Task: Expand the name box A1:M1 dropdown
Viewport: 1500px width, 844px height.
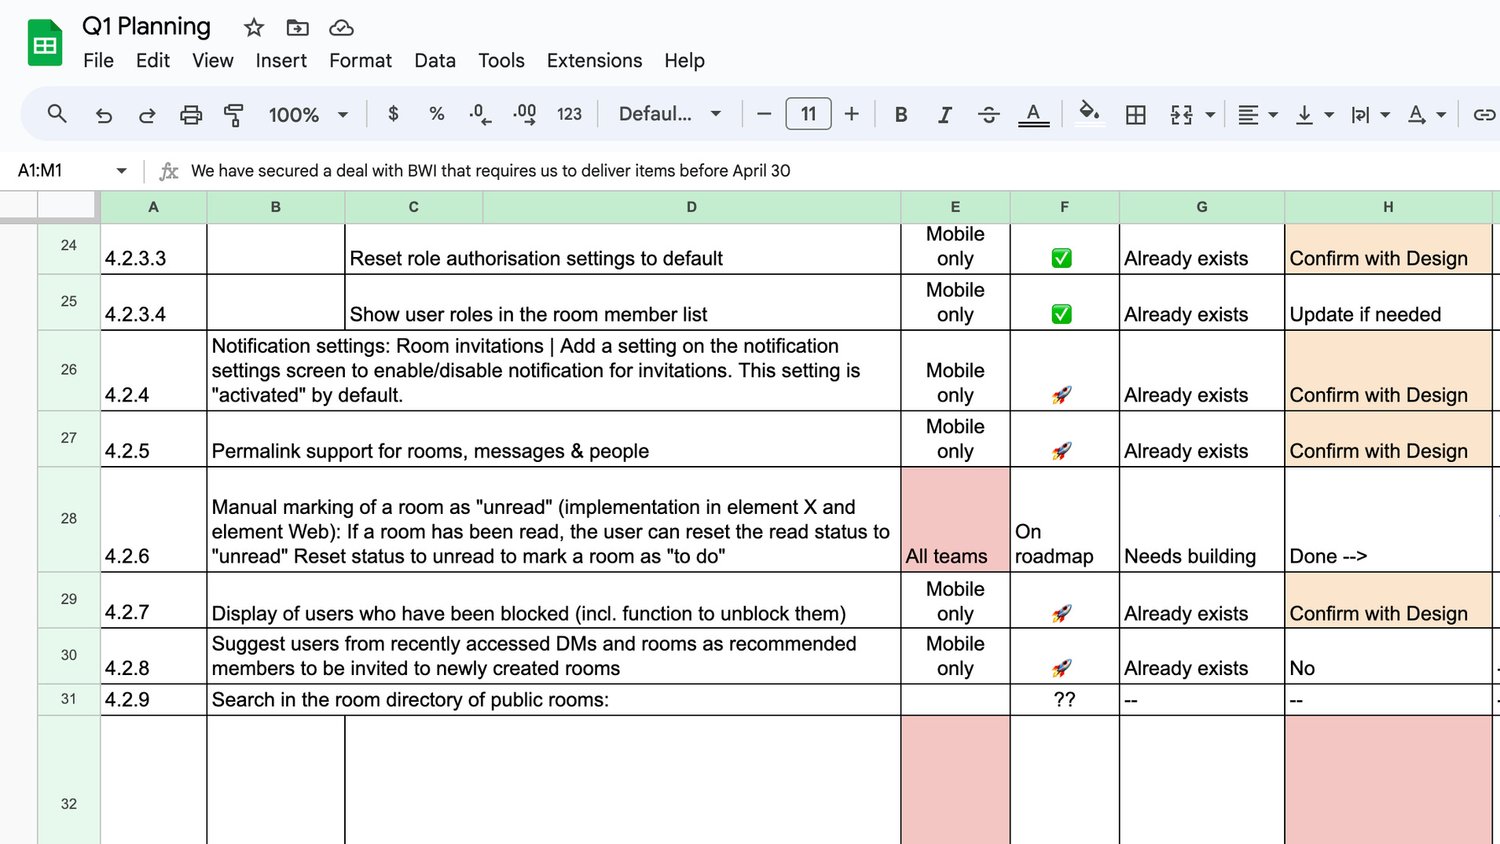Action: click(122, 171)
